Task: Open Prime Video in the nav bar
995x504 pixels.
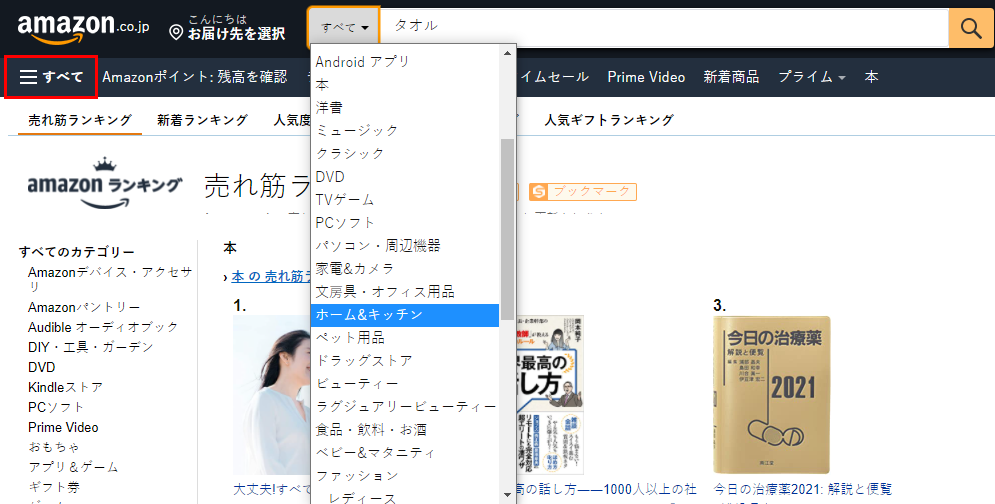Action: click(x=646, y=77)
